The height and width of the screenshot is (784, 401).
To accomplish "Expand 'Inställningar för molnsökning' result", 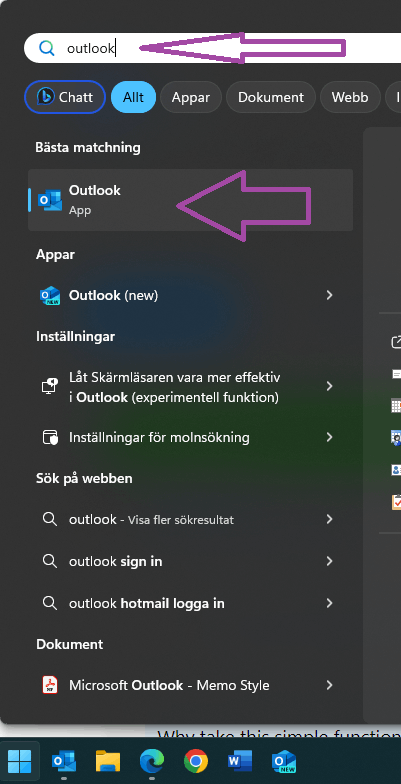I will tap(330, 438).
